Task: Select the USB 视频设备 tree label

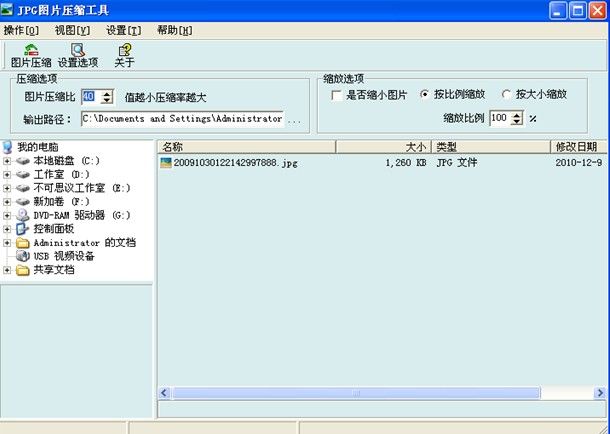Action: [x=64, y=256]
